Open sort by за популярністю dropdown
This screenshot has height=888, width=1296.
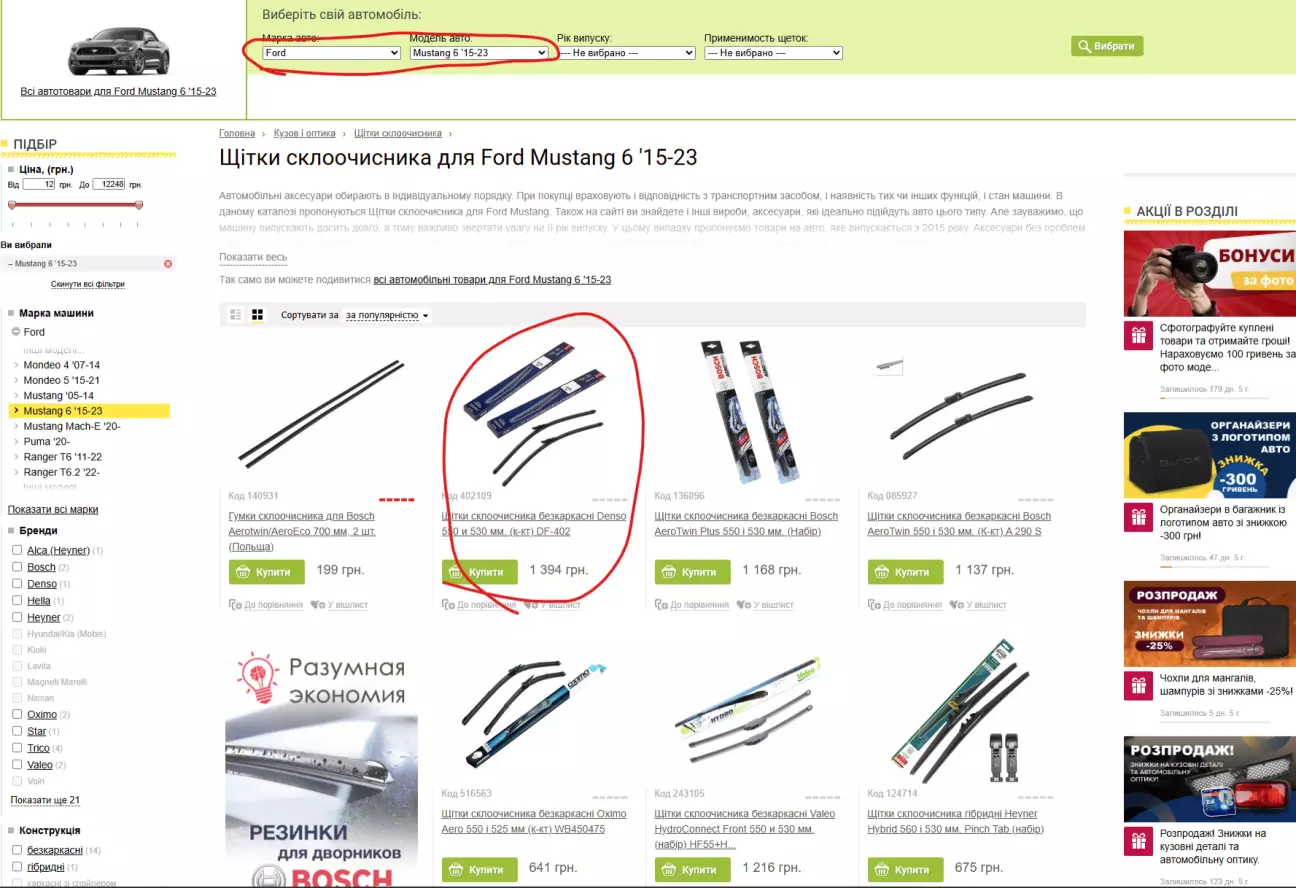387,315
